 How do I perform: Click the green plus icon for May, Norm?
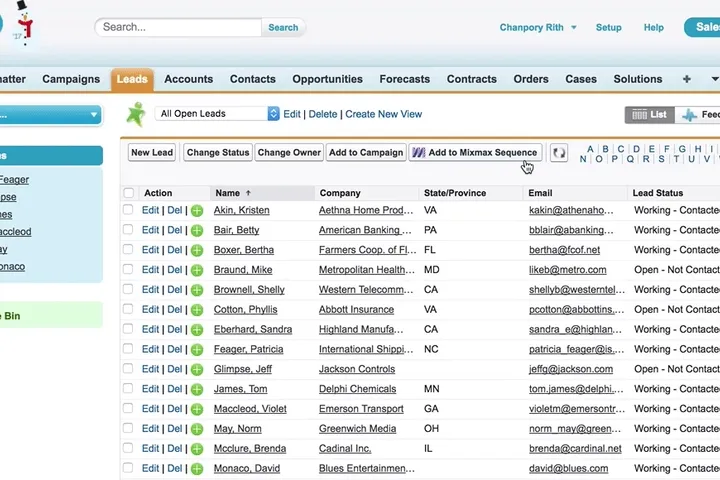[x=197, y=429]
